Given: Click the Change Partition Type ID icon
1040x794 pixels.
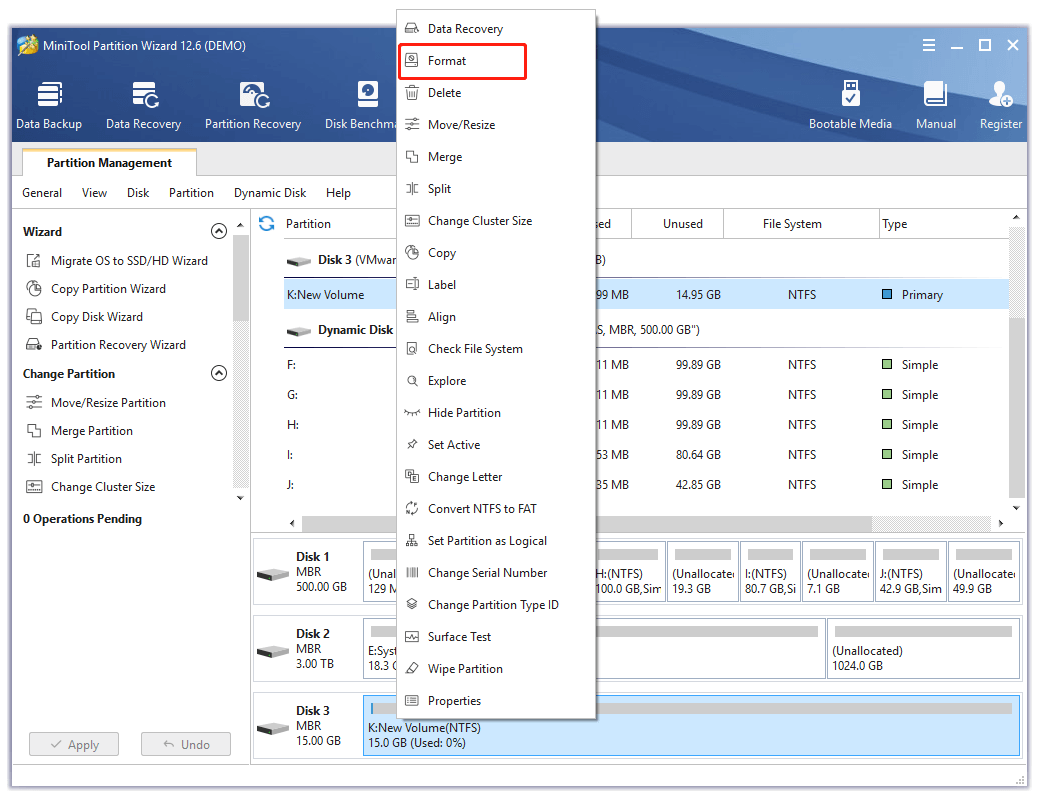Looking at the screenshot, I should point(412,604).
